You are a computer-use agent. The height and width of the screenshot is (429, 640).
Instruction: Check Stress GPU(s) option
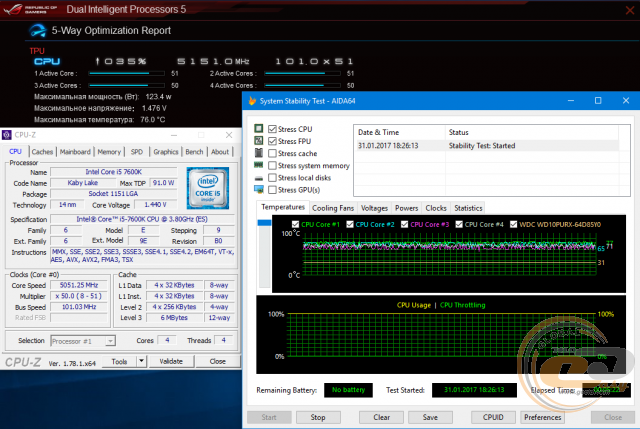point(272,190)
